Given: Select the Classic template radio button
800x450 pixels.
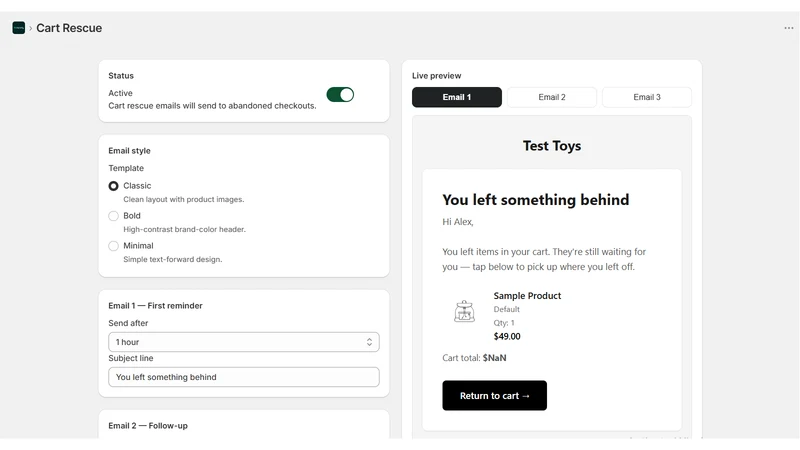Looking at the screenshot, I should (113, 186).
